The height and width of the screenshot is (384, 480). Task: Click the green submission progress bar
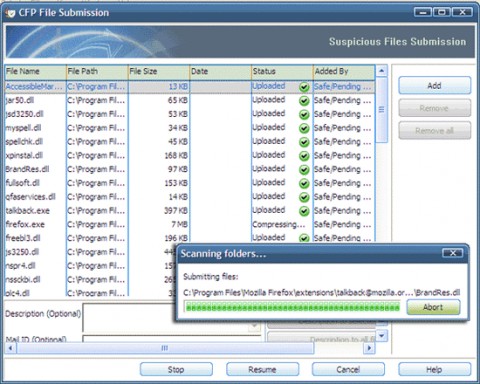(293, 307)
